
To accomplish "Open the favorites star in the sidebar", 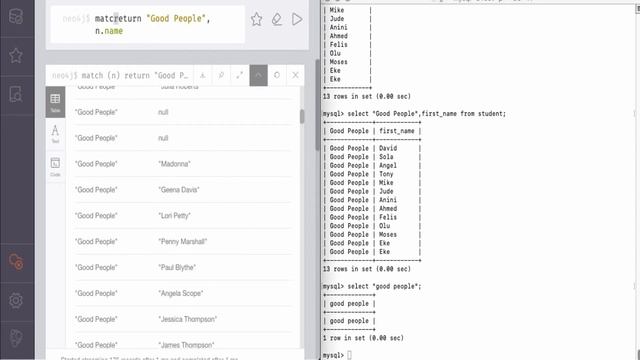I will 16,56.
